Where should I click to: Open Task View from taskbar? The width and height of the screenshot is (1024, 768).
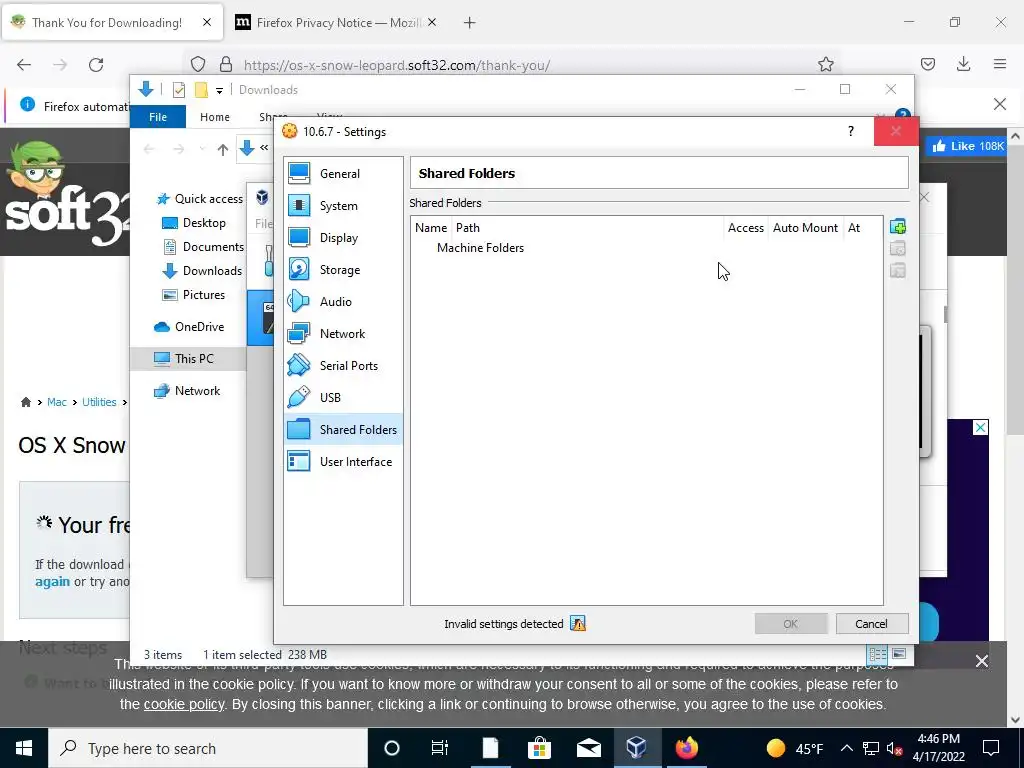(440, 748)
